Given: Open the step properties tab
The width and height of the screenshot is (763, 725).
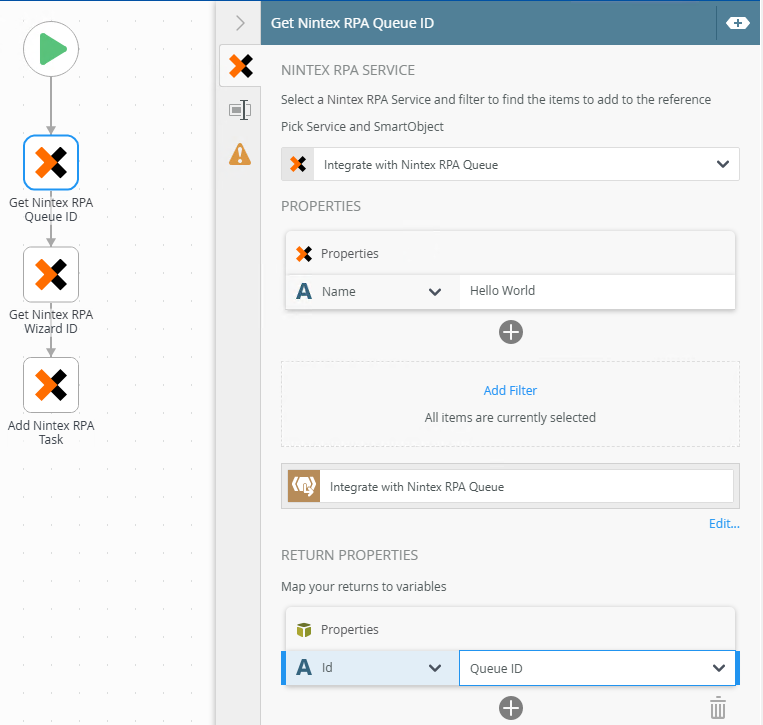Looking at the screenshot, I should (x=240, y=110).
